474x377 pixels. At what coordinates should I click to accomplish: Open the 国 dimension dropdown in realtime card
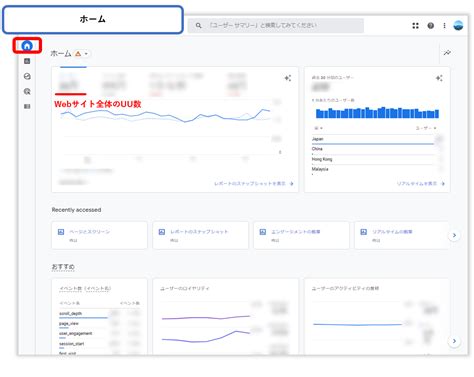[x=318, y=128]
